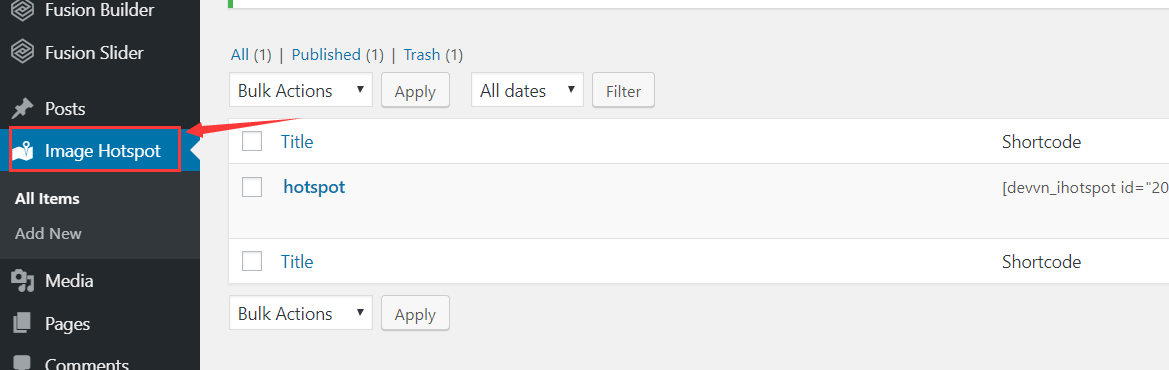The height and width of the screenshot is (370, 1169).
Task: Open the bottom Bulk Actions dropdown
Action: click(301, 313)
